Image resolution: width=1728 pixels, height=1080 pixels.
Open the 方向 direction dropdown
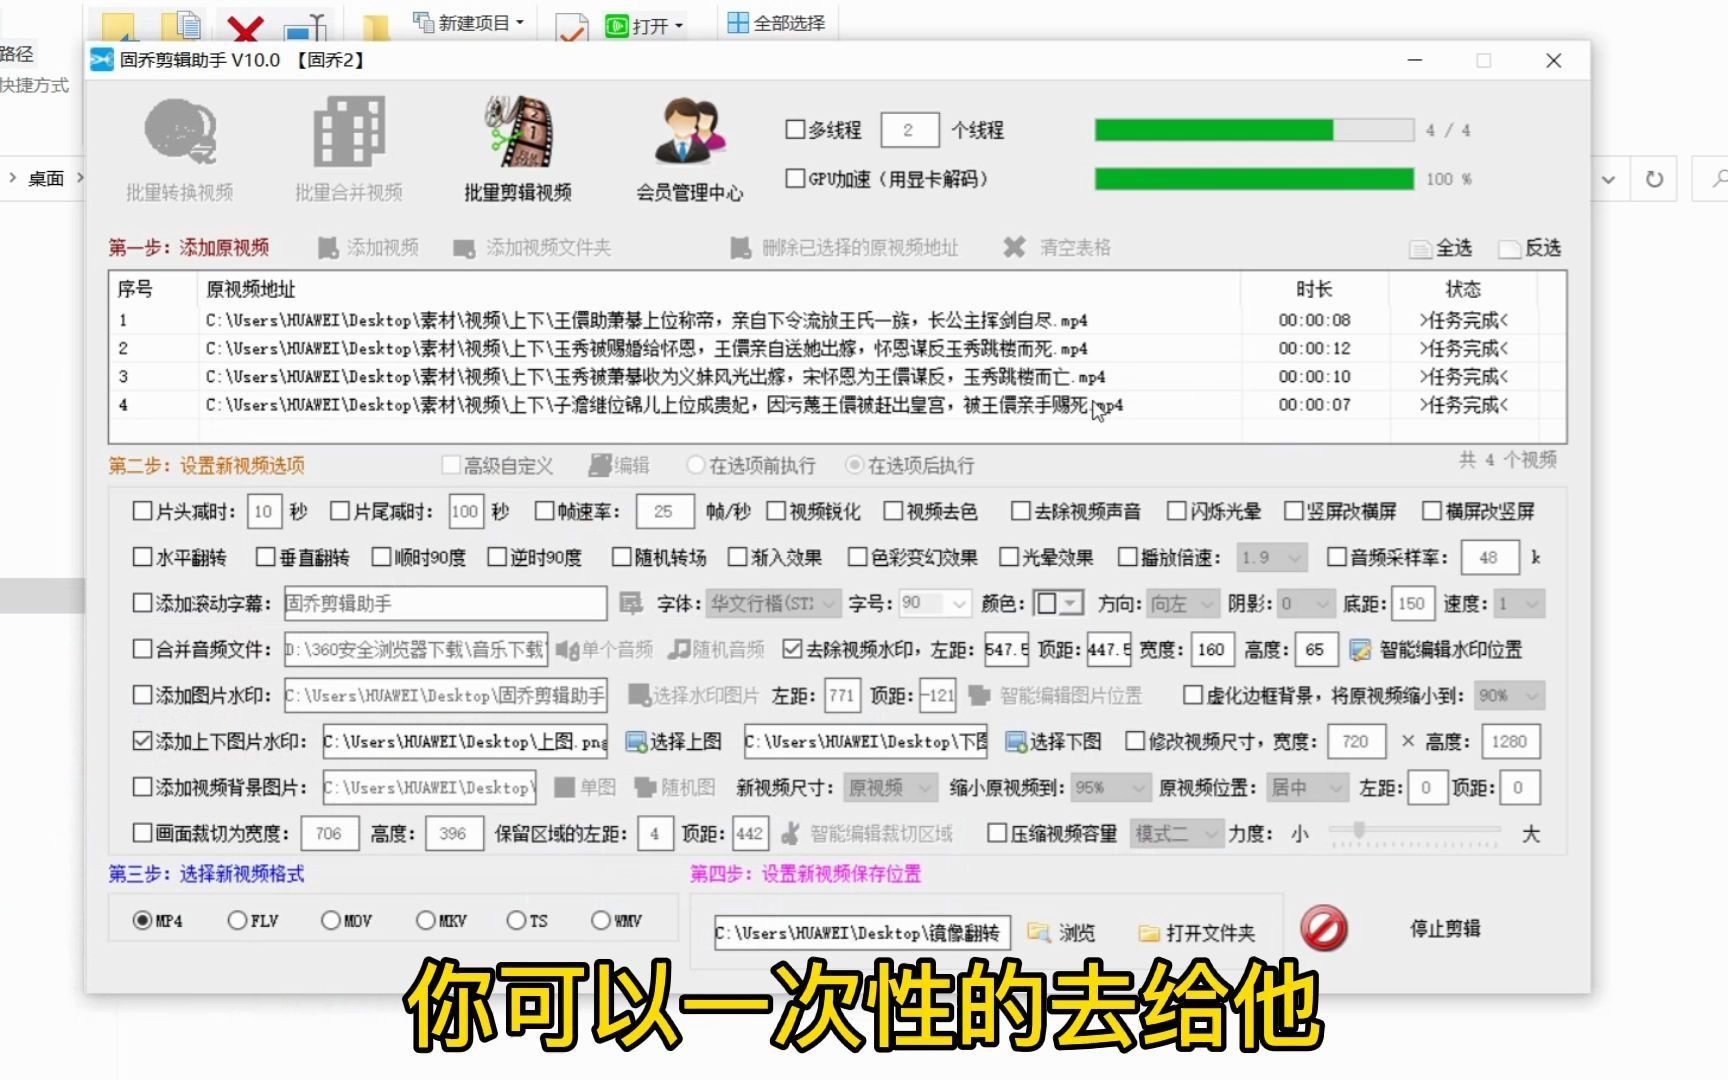tap(1182, 603)
